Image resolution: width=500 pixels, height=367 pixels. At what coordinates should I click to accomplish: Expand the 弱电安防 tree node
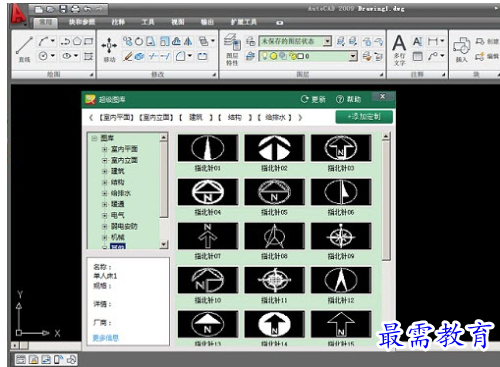coord(104,226)
